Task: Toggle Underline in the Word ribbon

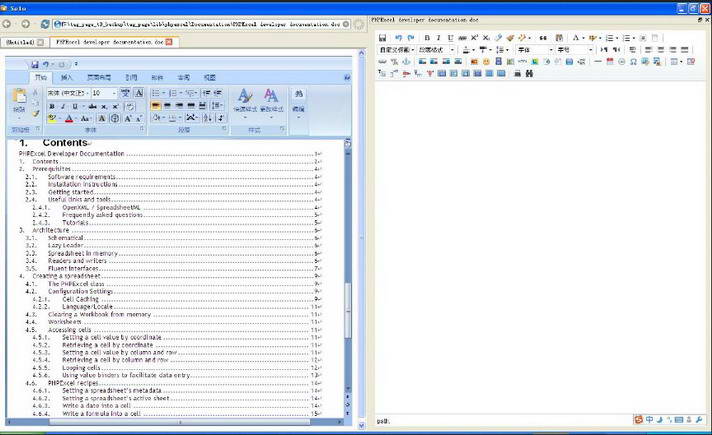Action: [x=75, y=106]
